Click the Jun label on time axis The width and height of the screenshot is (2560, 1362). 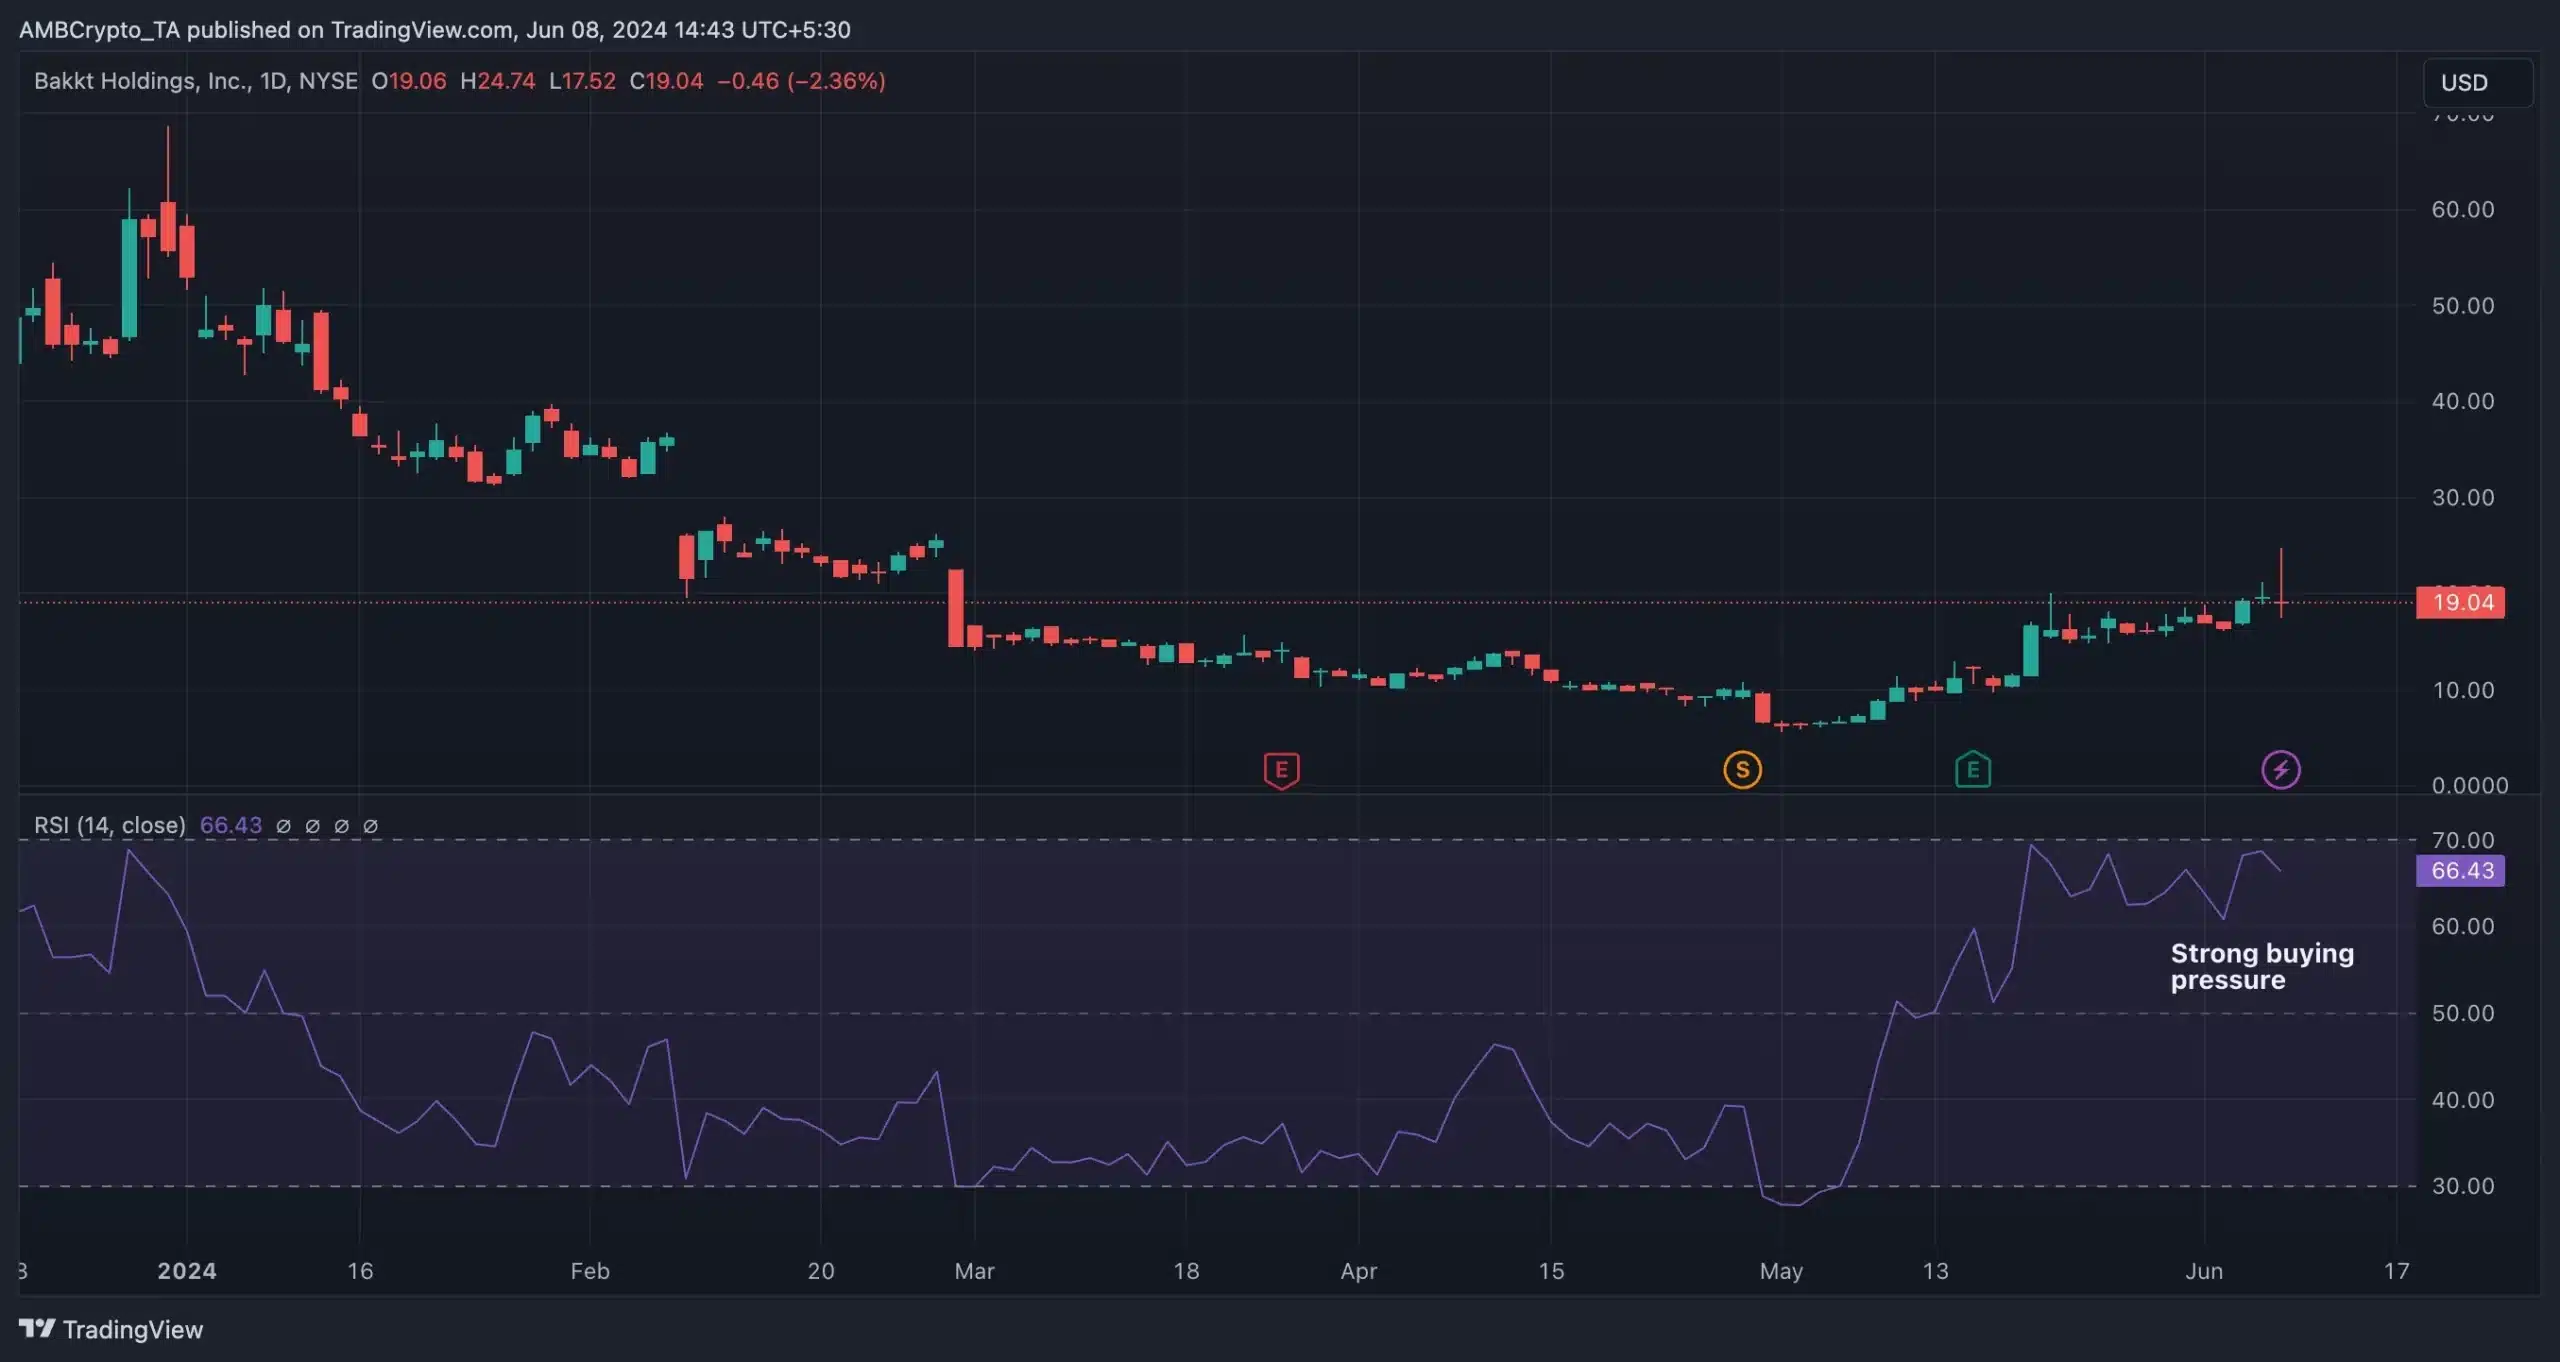2204,1271
